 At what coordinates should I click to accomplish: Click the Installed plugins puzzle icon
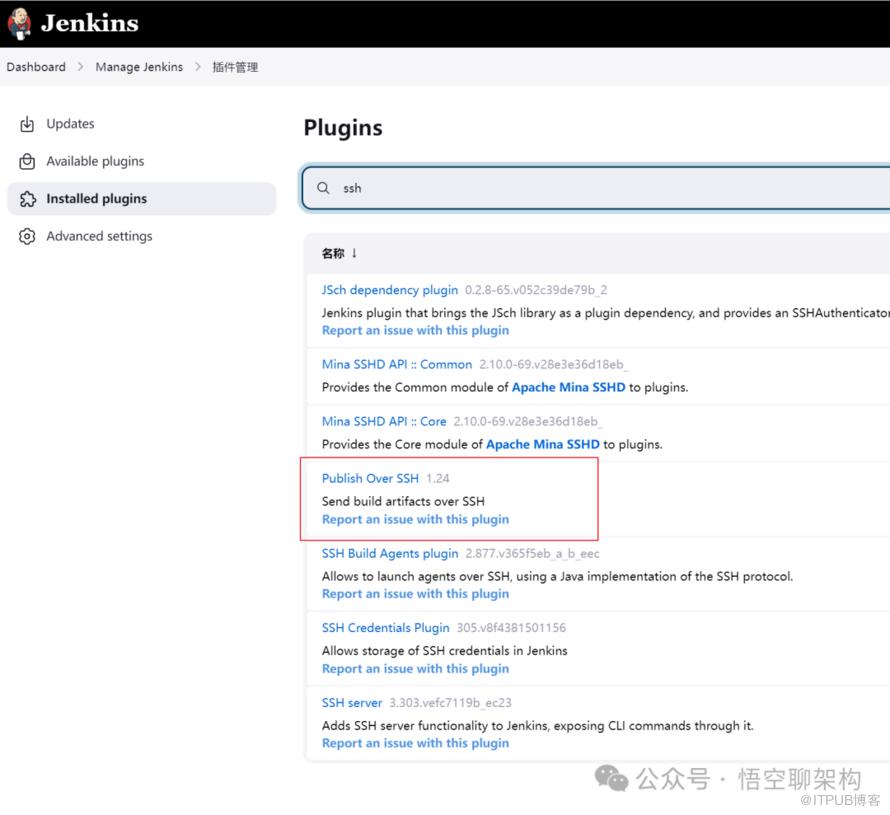pos(27,199)
